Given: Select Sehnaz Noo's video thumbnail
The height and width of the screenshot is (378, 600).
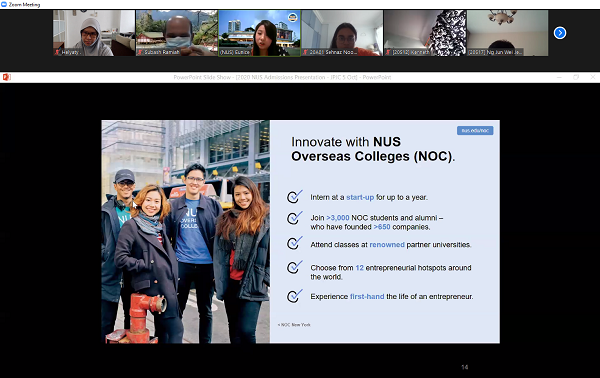Looking at the screenshot, I should point(342,33).
